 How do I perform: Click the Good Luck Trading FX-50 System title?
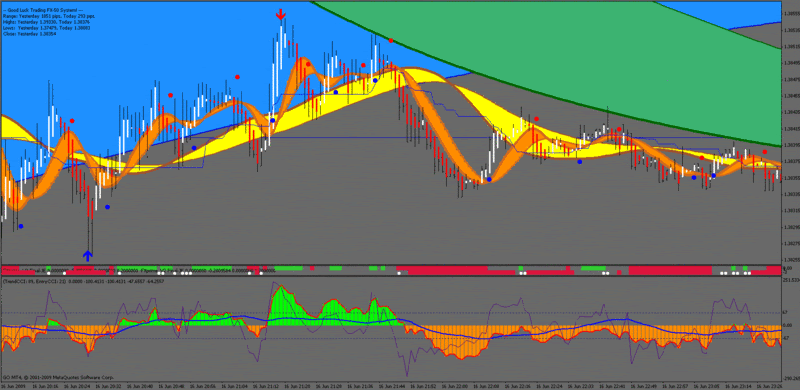pyautogui.click(x=43, y=10)
